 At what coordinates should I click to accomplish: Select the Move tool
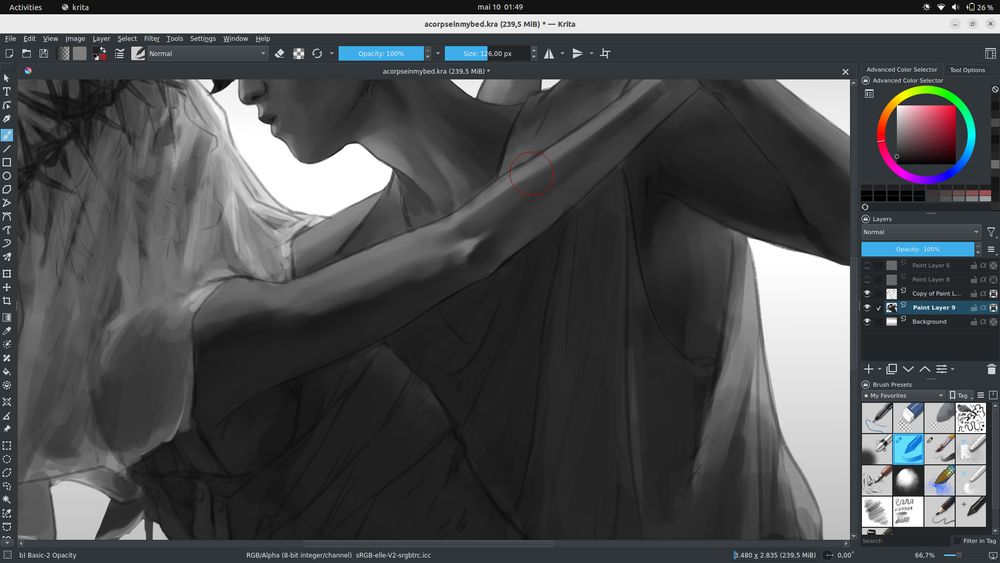[x=7, y=288]
